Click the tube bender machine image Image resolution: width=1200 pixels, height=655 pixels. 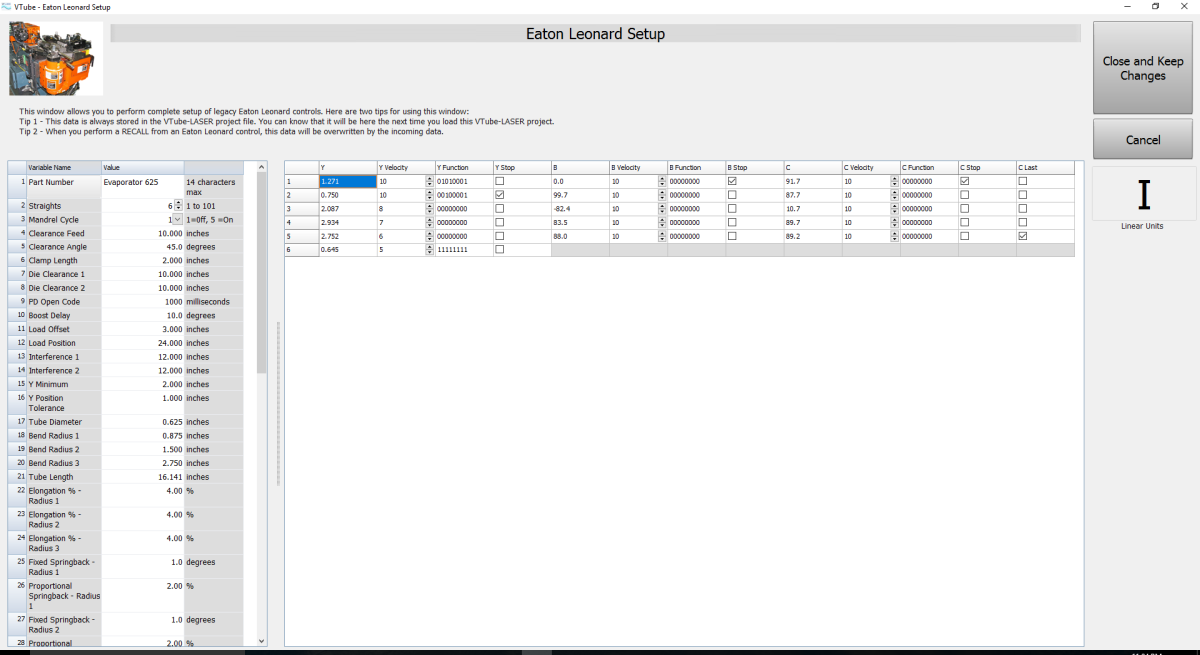coord(56,59)
